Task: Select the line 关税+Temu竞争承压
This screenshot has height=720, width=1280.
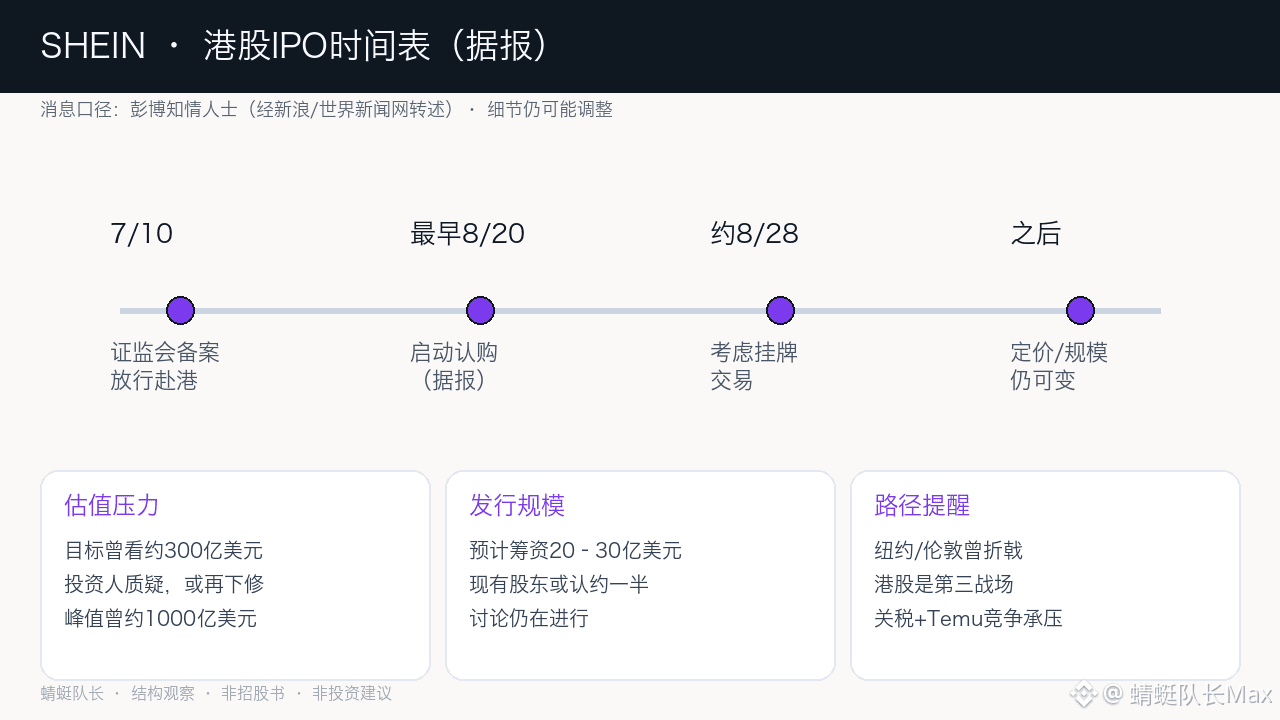Action: [x=968, y=618]
